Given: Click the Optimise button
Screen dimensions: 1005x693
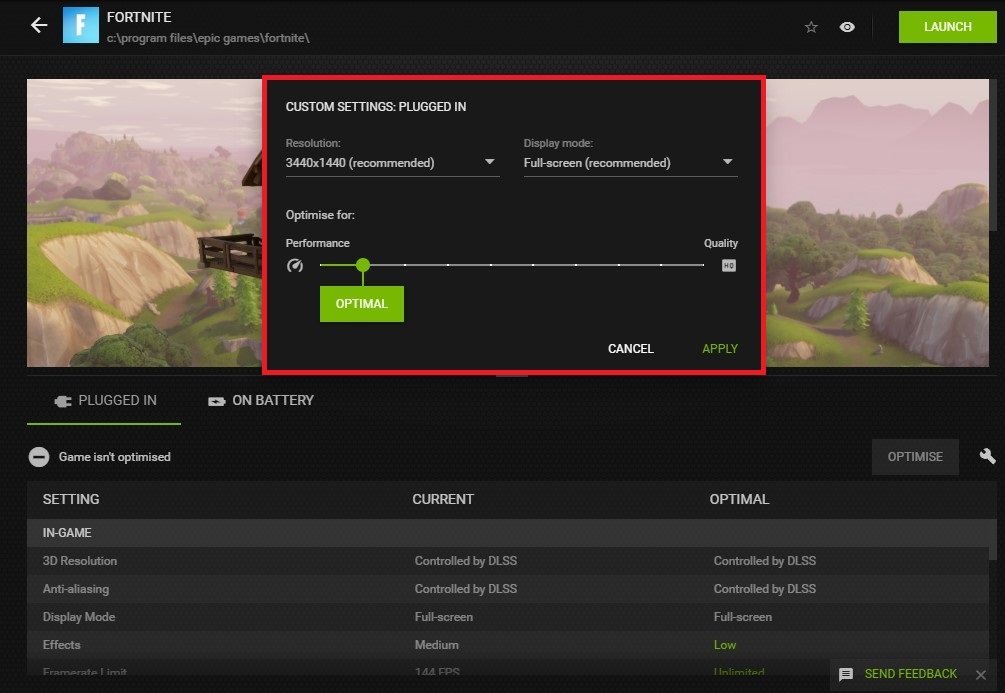Looking at the screenshot, I should click(914, 456).
